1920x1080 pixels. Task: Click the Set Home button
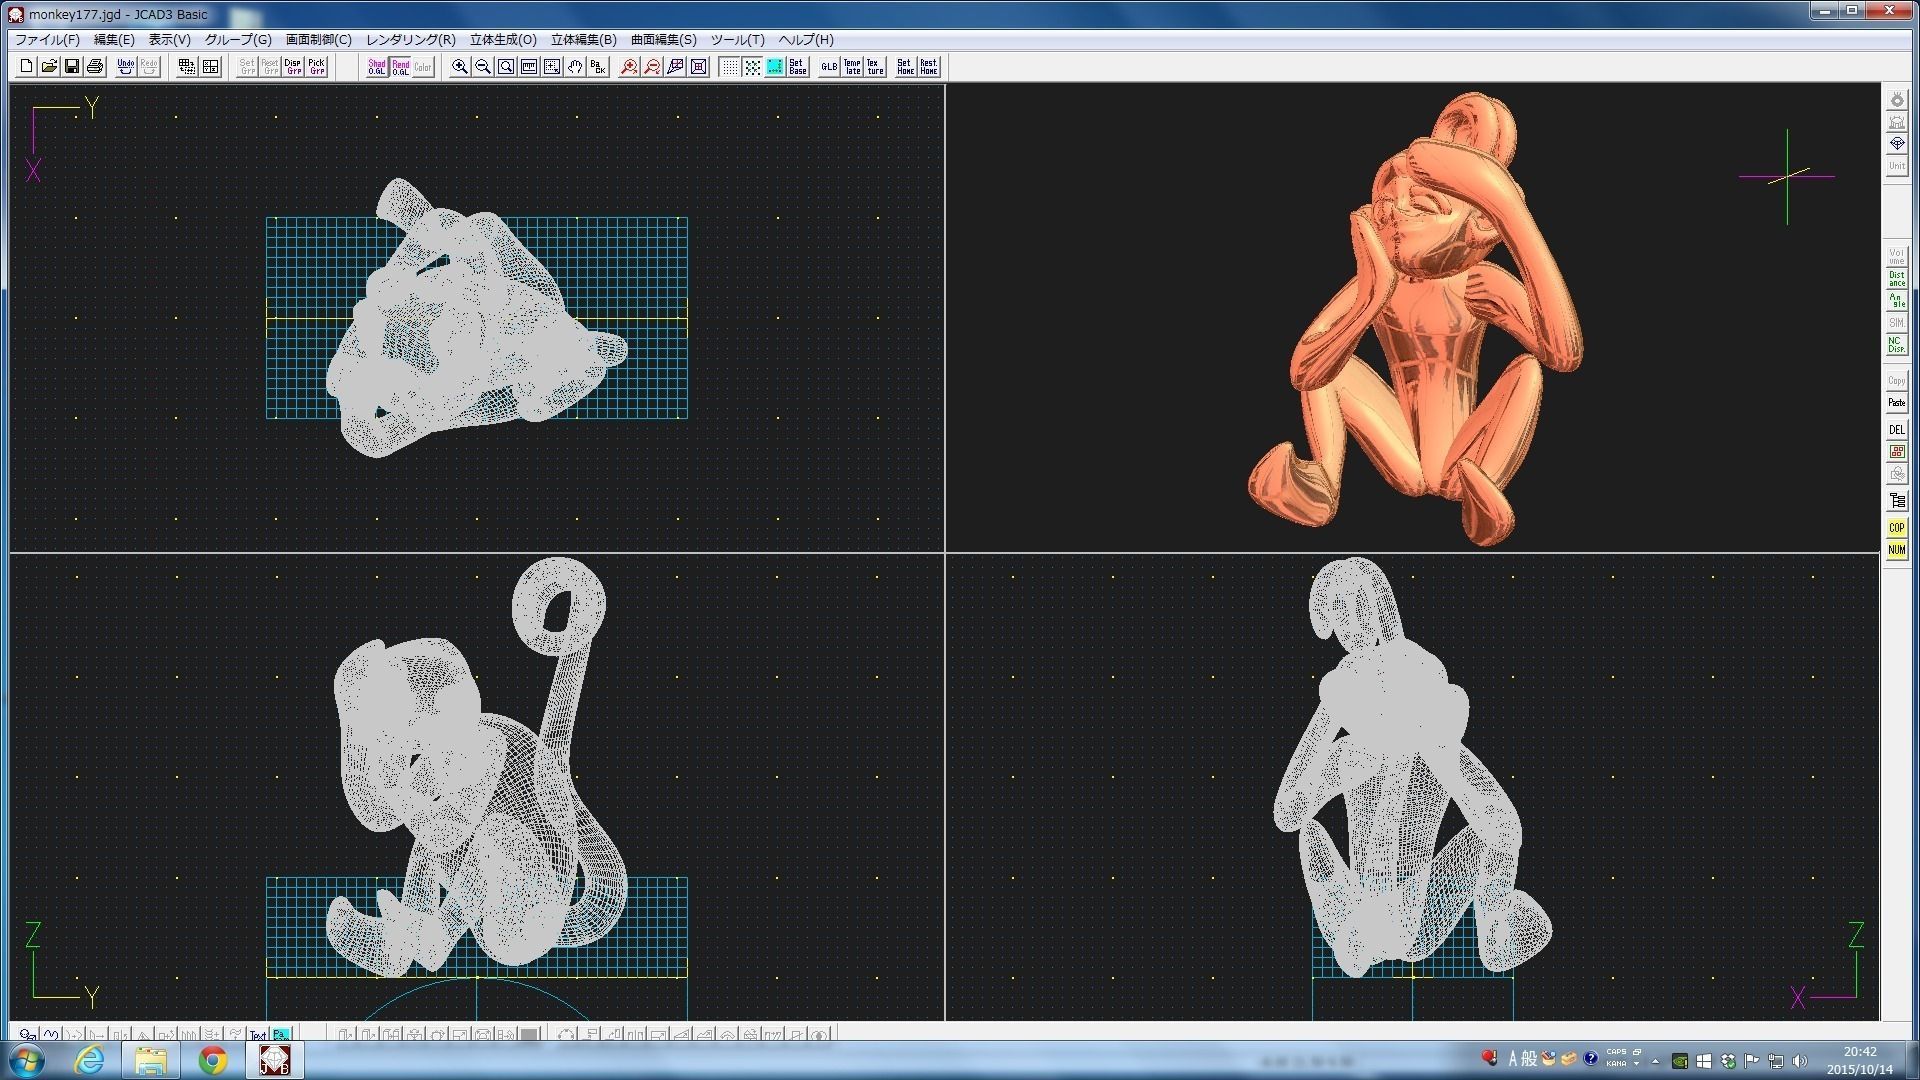[x=905, y=67]
